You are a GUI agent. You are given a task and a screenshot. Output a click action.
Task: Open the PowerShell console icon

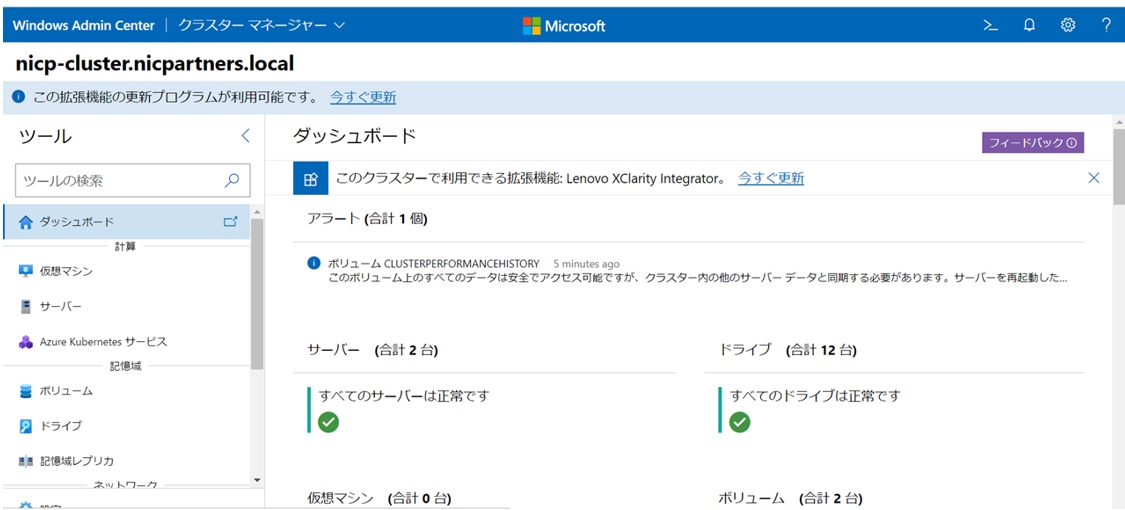click(991, 25)
